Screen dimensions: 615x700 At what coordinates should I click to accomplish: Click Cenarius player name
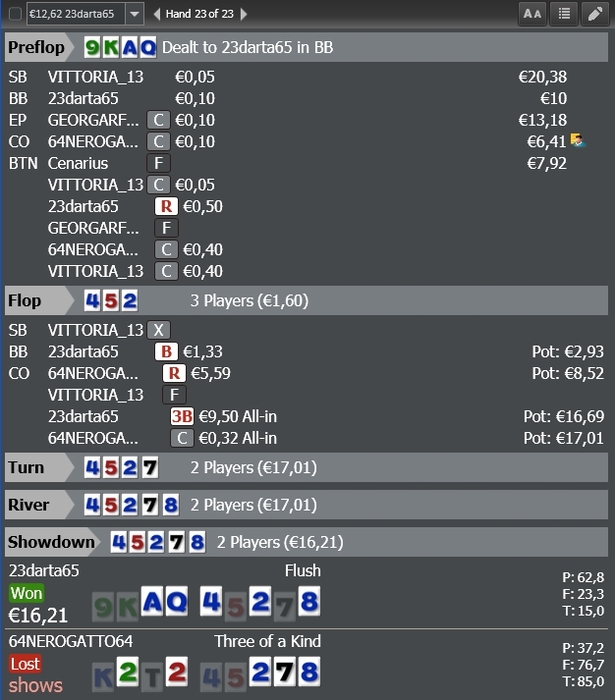(78, 163)
